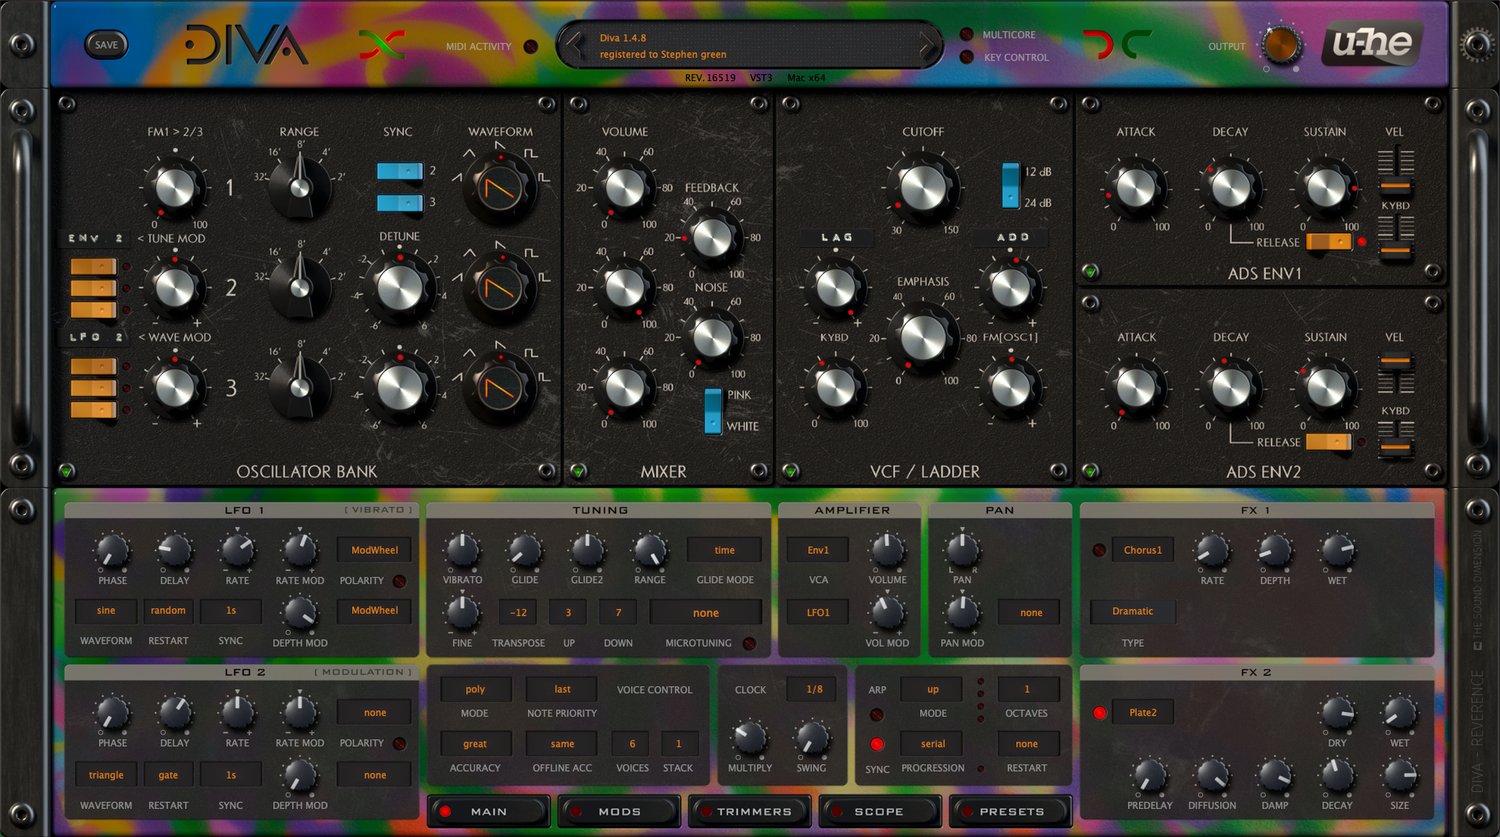Image resolution: width=1500 pixels, height=837 pixels.
Task: Open the FX 1 'Chorus1' selector
Action: (x=1142, y=550)
